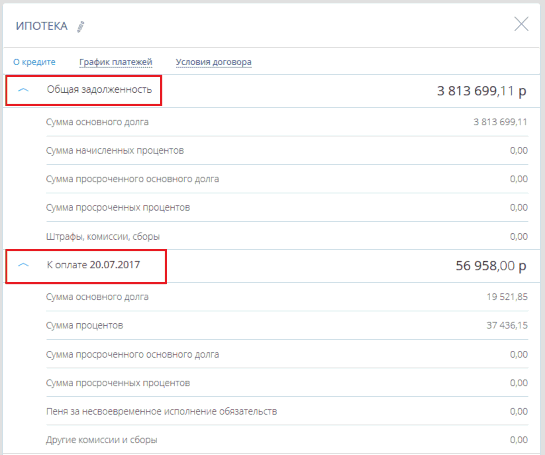The height and width of the screenshot is (455, 545).
Task: Click the 56 958,00 р payment amount
Action: click(491, 266)
